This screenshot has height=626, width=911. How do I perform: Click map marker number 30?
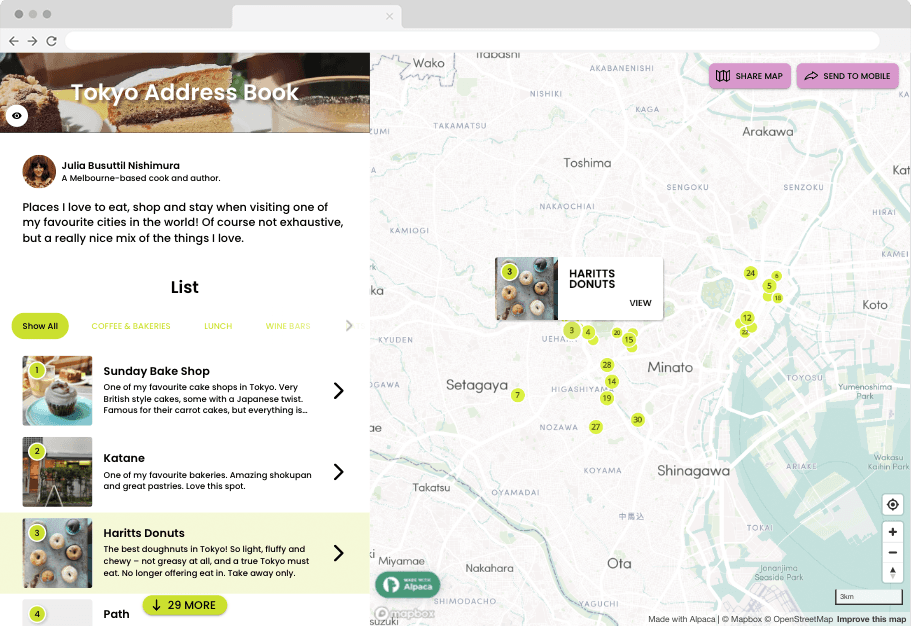coord(638,420)
